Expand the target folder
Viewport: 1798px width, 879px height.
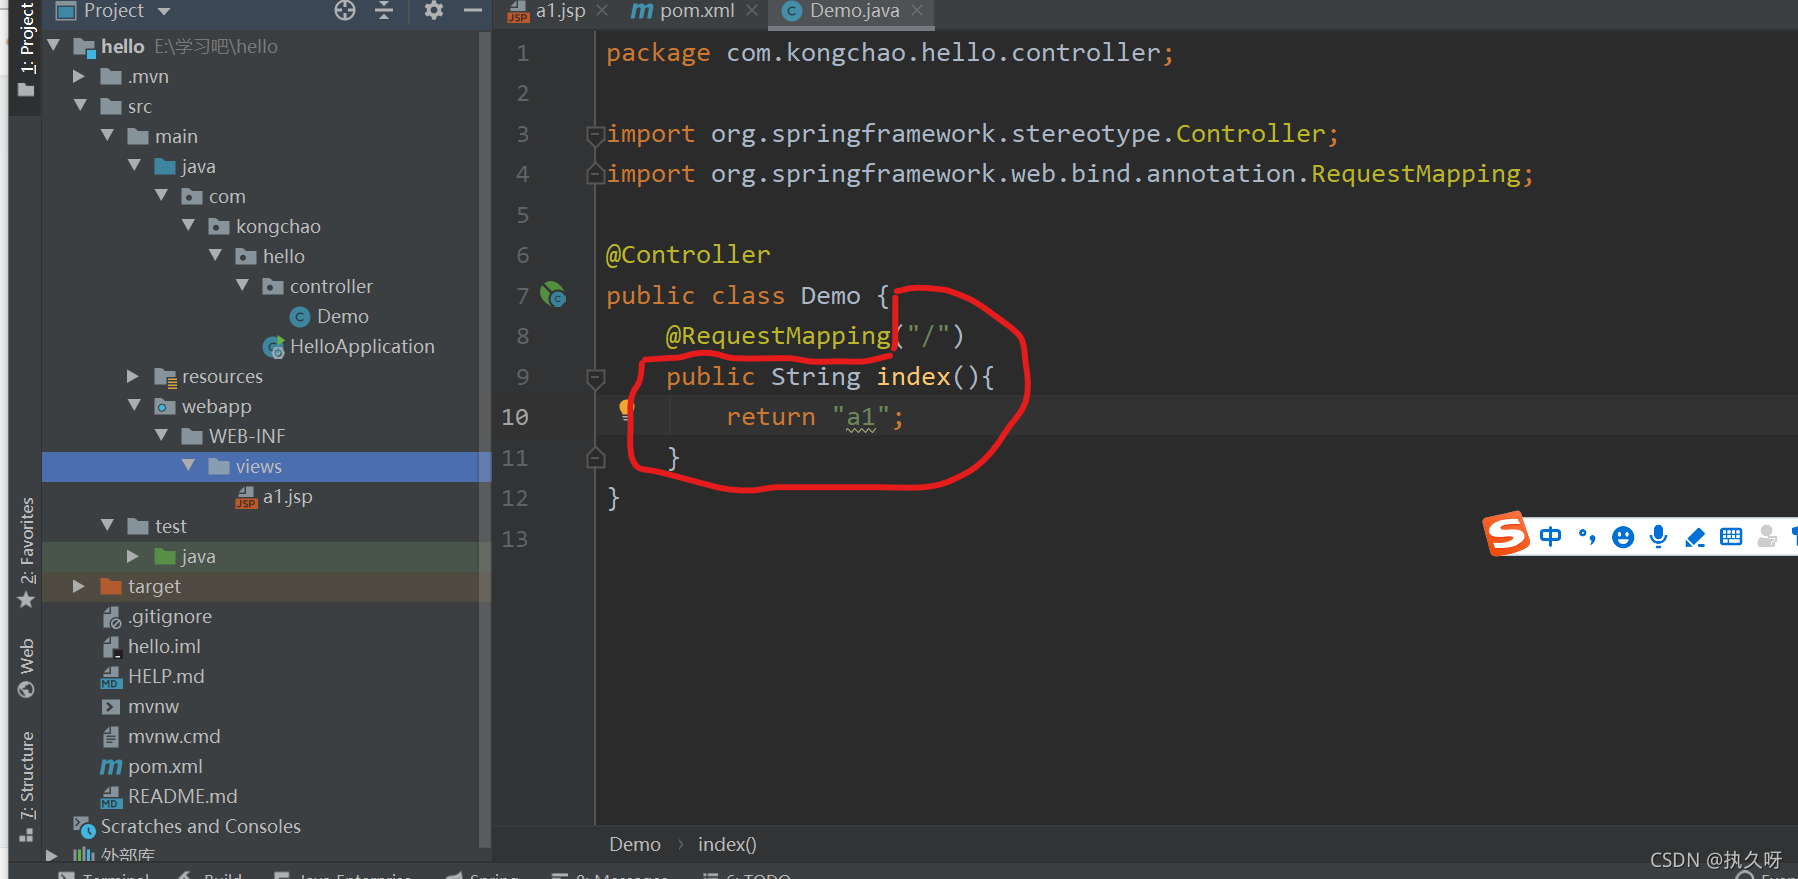pyautogui.click(x=79, y=586)
